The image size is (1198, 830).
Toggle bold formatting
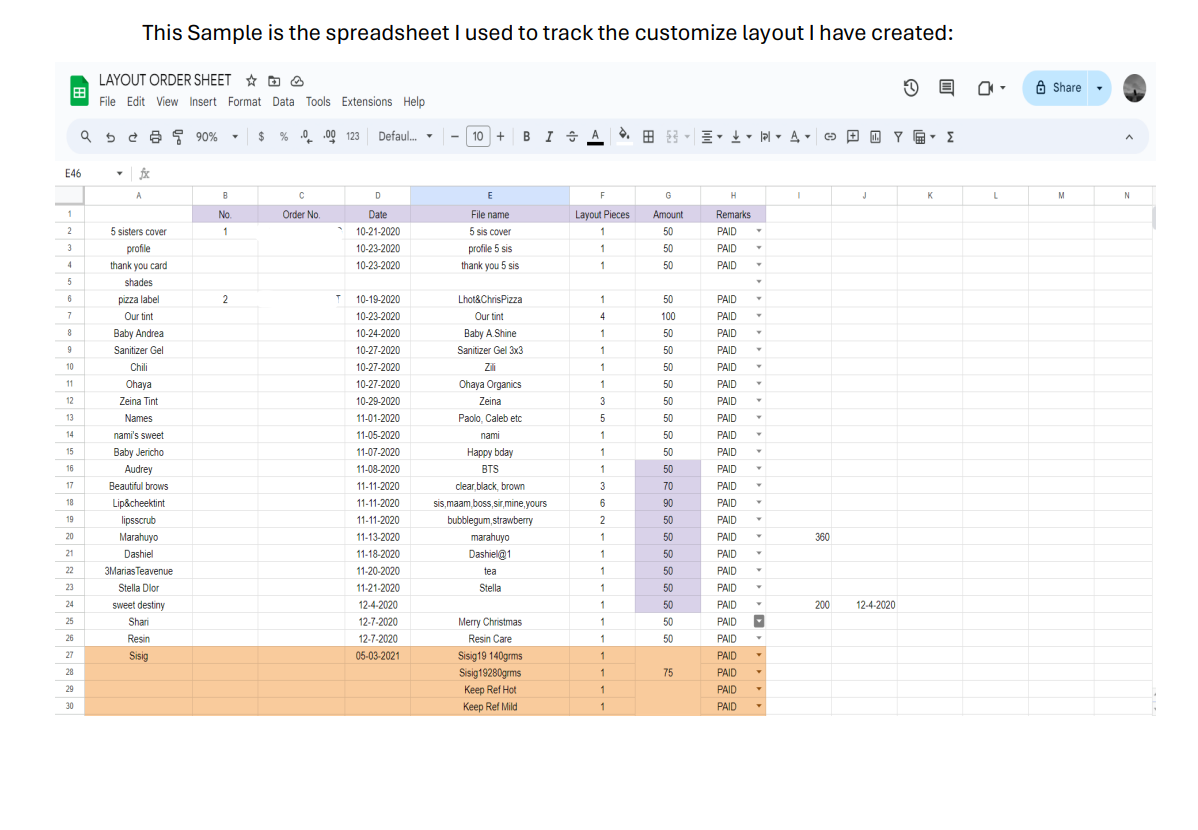(527, 137)
